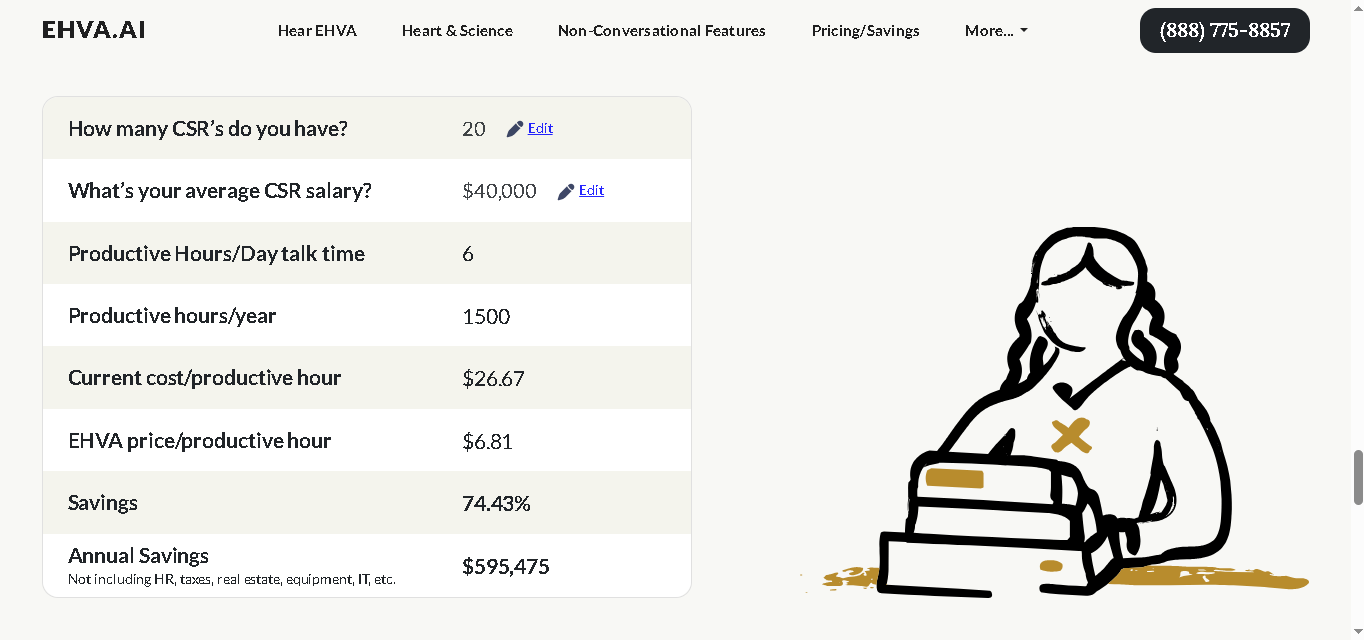Click the 74.43% savings figure
The image size is (1364, 640).
pos(496,504)
